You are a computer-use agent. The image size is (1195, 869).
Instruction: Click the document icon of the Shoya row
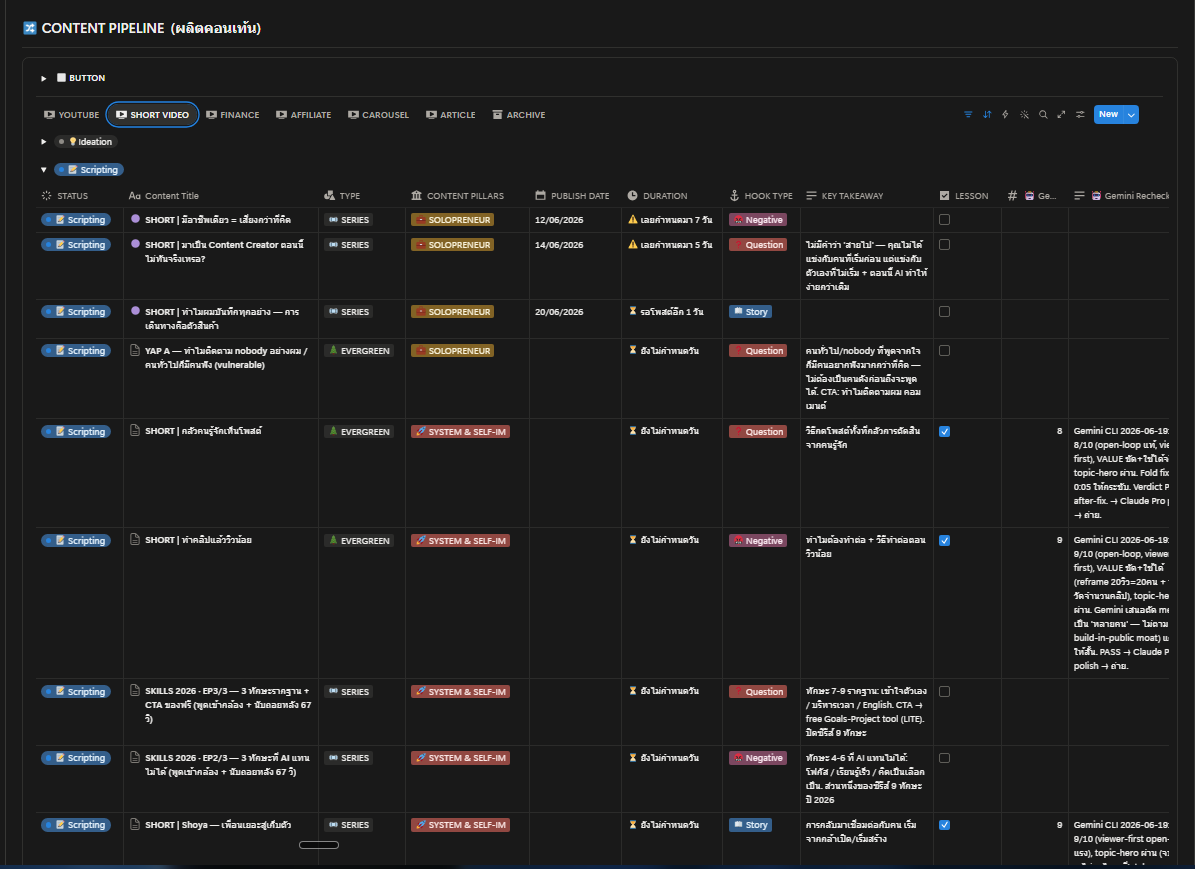point(135,824)
